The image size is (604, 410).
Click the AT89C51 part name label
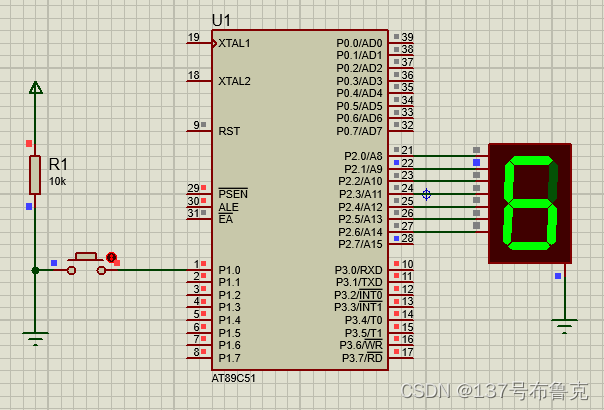(233, 378)
